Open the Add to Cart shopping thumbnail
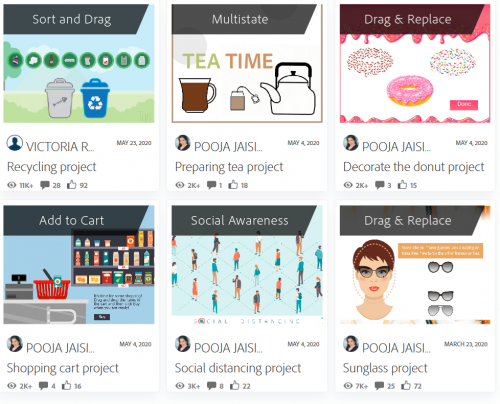This screenshot has width=500, height=404. pos(79,265)
